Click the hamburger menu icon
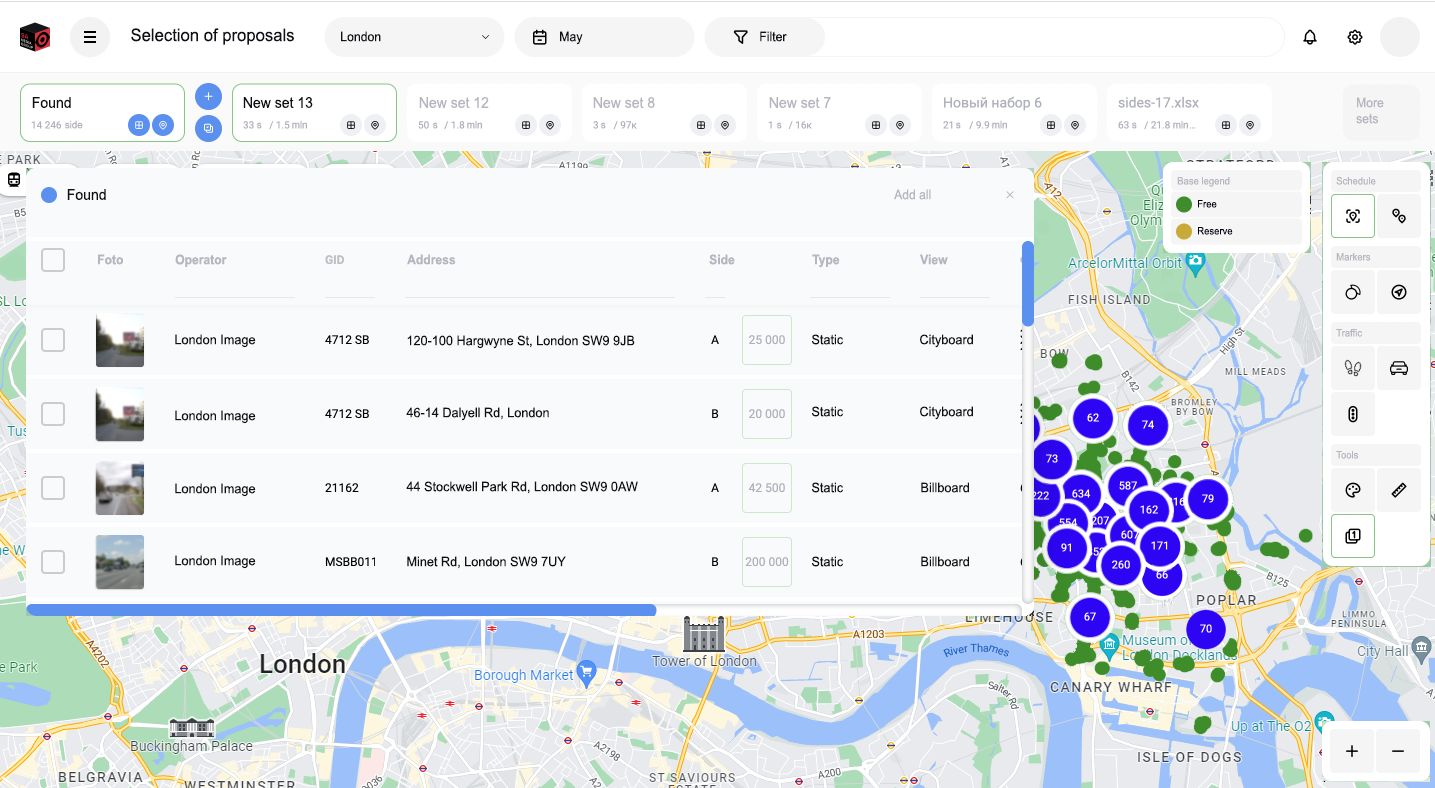This screenshot has width=1435, height=788. pyautogui.click(x=90, y=37)
